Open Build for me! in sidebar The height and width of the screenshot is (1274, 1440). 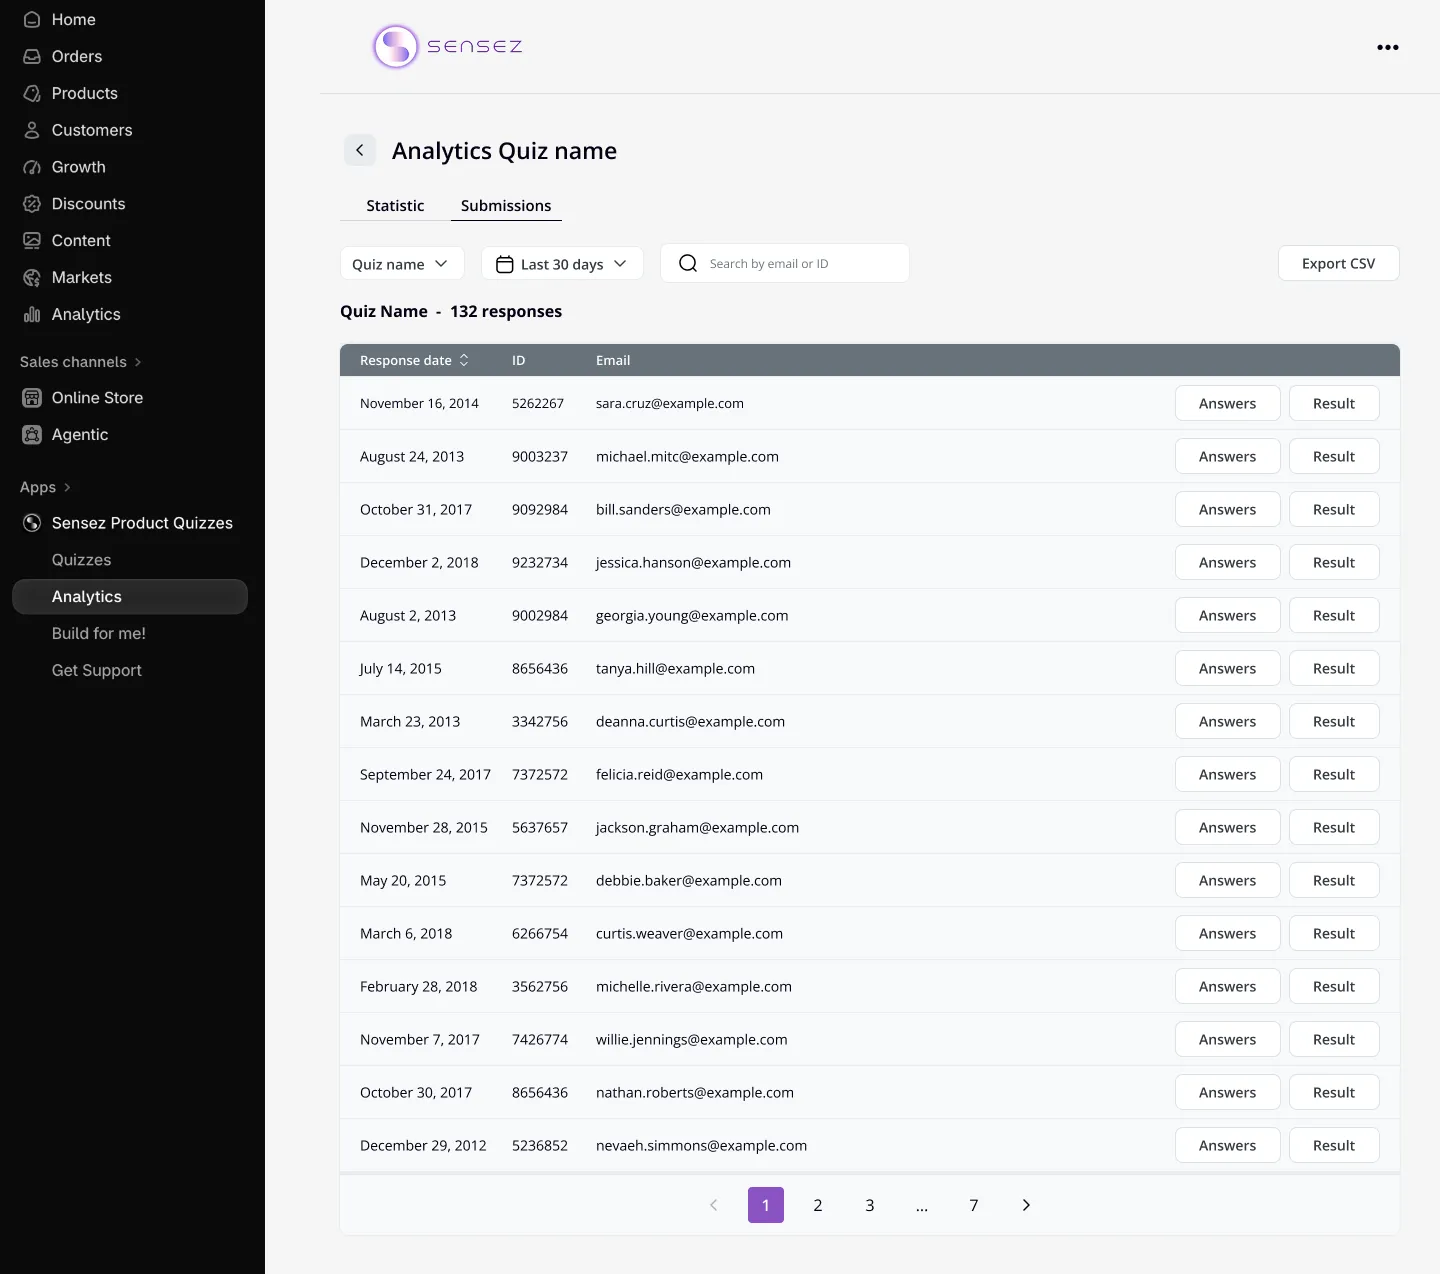click(x=99, y=634)
